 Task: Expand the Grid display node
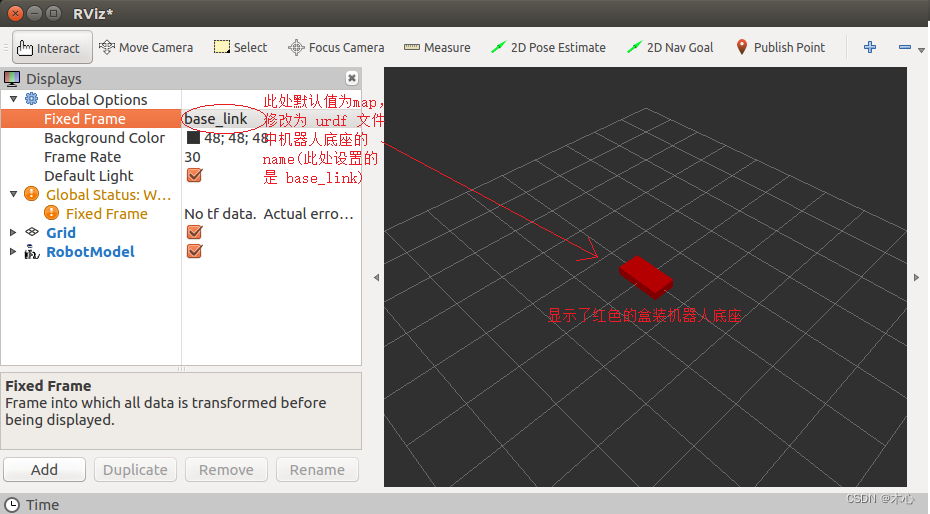pos(13,232)
